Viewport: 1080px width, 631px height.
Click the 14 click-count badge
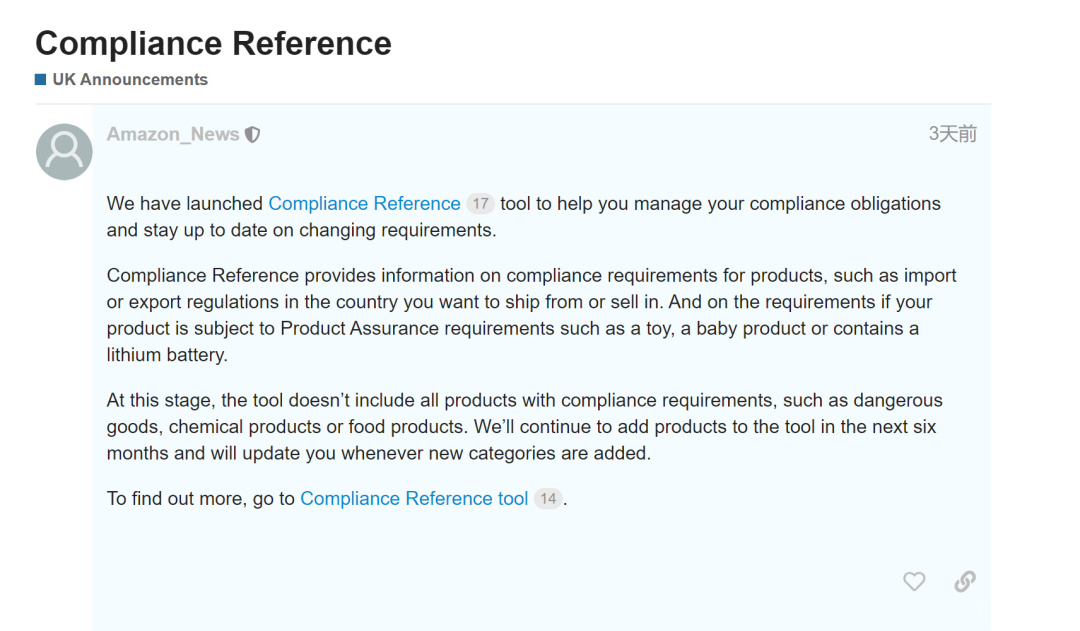pos(547,499)
